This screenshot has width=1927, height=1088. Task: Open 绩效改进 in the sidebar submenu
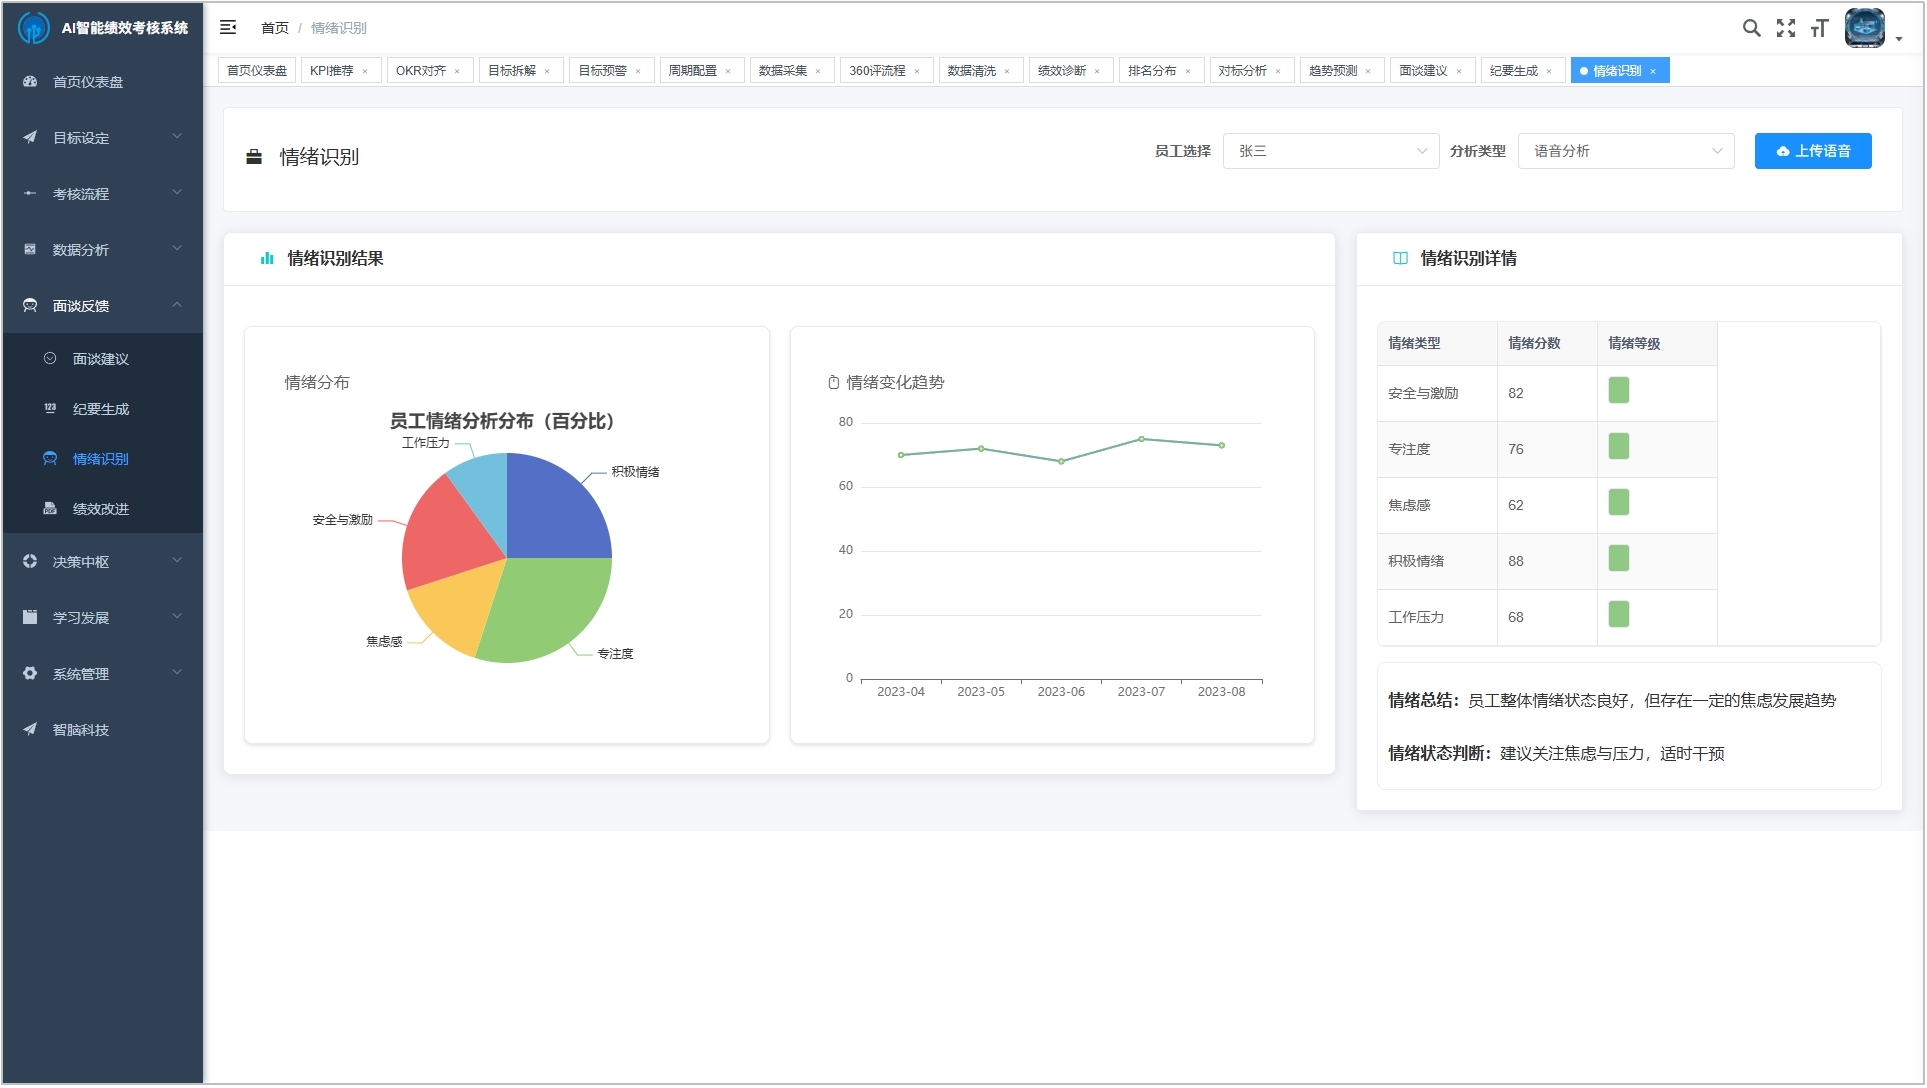pyautogui.click(x=100, y=509)
